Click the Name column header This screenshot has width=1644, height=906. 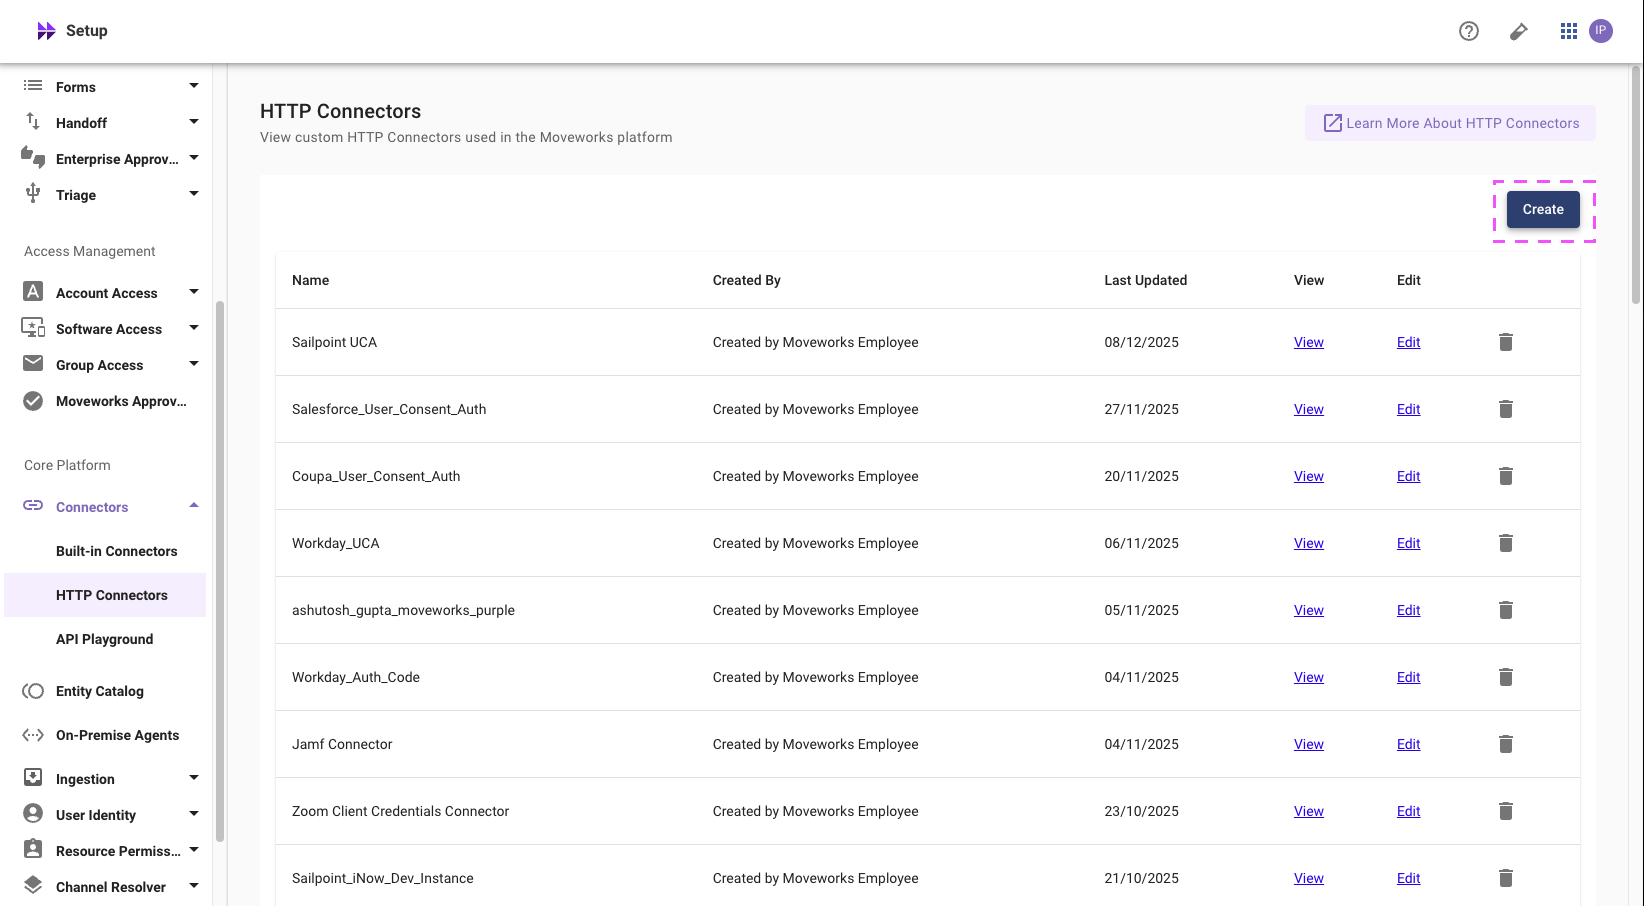click(310, 280)
